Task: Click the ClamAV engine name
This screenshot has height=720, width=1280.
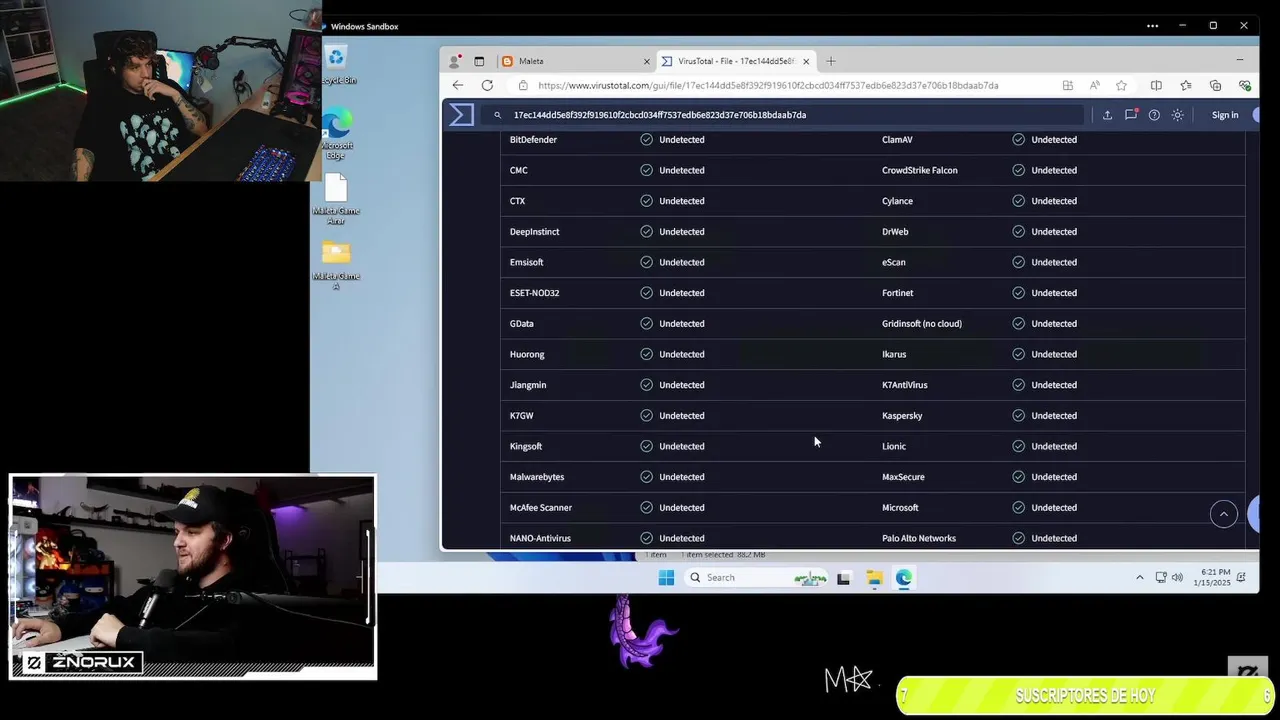Action: click(897, 140)
